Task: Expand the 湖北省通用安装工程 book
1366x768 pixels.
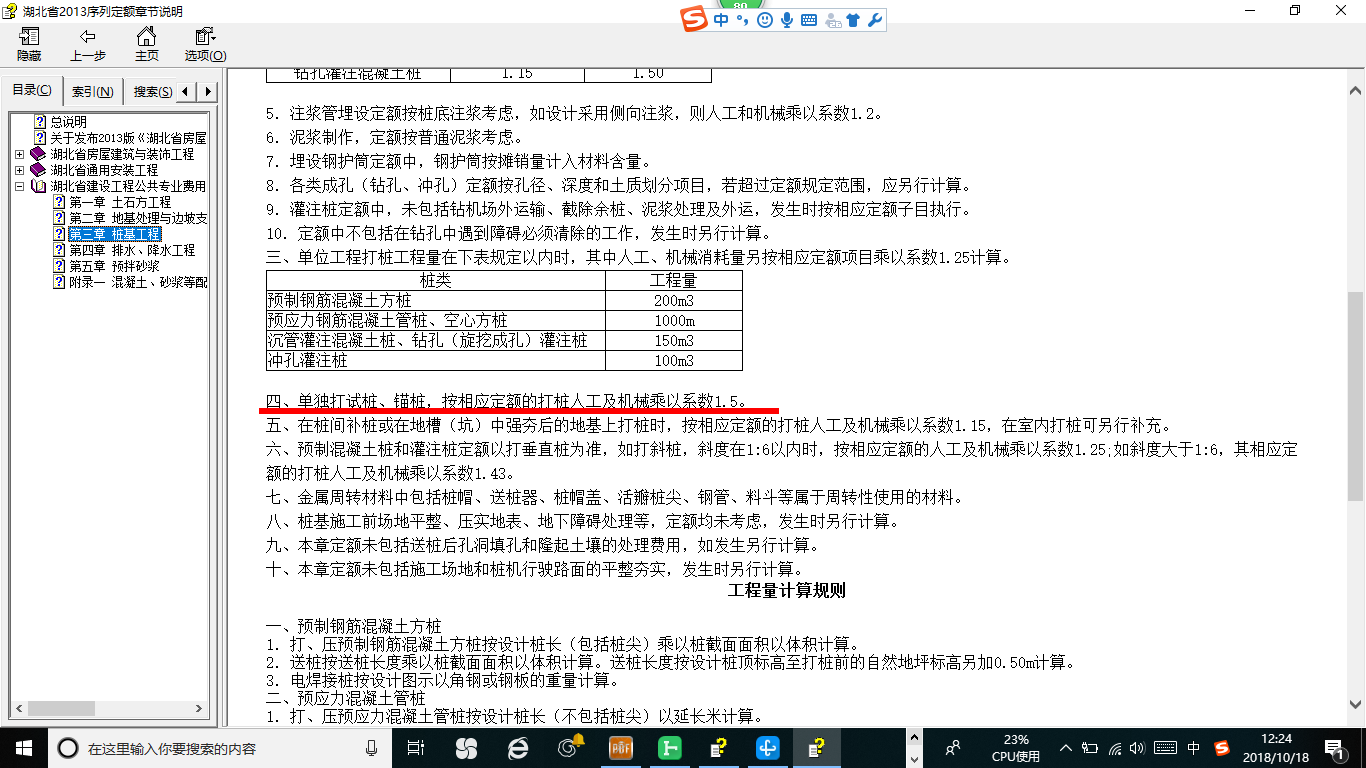Action: (20, 170)
